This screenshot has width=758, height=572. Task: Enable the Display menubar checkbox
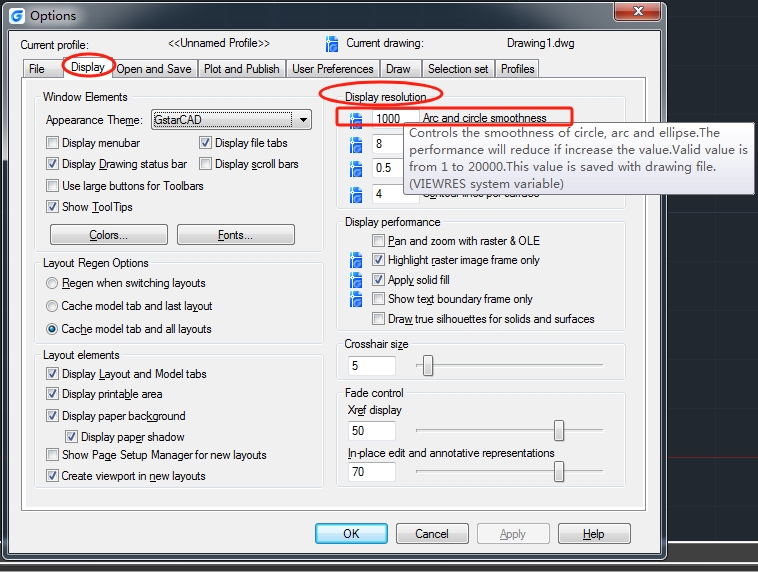(x=53, y=144)
